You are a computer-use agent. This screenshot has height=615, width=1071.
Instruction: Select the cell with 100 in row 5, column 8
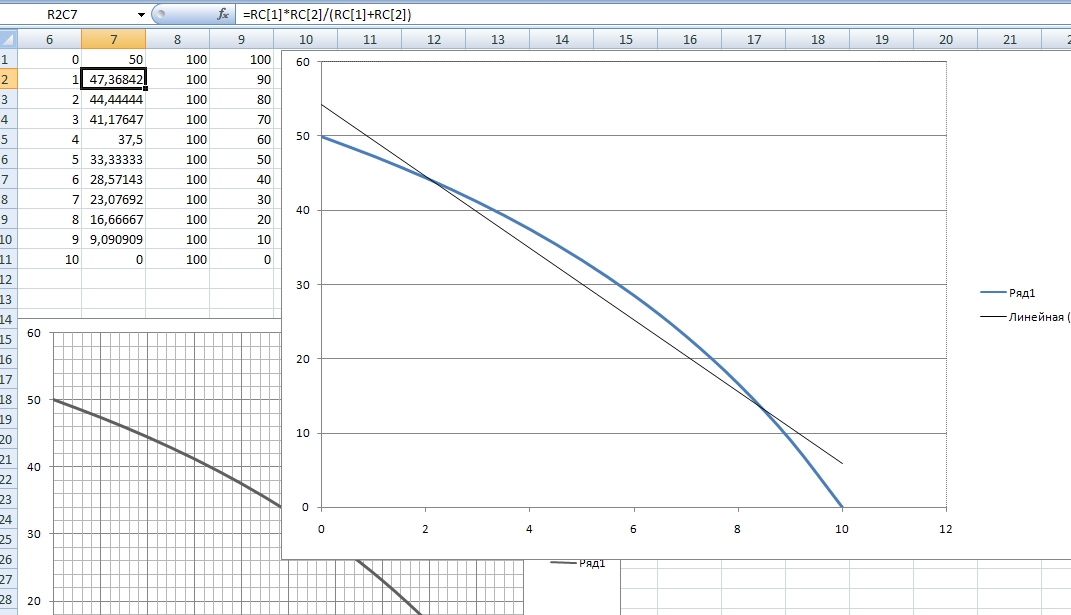(x=178, y=139)
